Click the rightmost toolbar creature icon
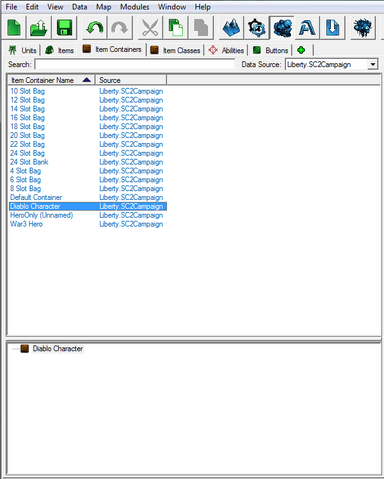Viewport: 384px width, 479px height. click(x=362, y=28)
